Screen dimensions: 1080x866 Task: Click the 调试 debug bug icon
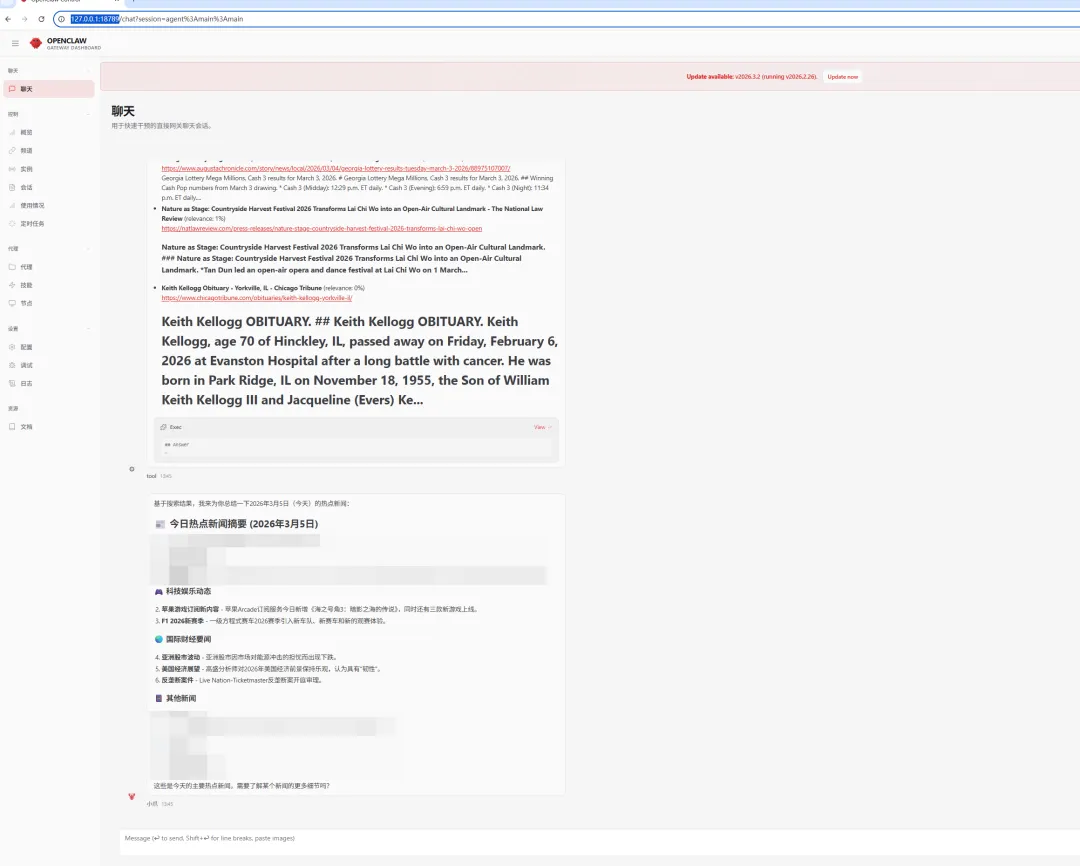[x=12, y=365]
